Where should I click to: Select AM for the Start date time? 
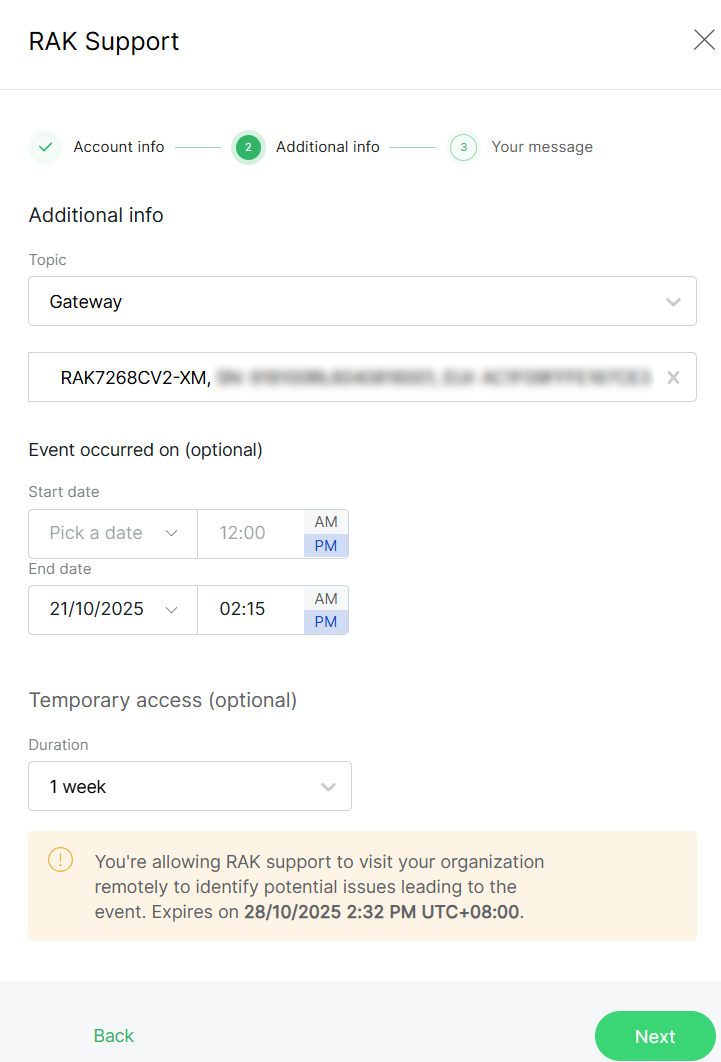(326, 522)
